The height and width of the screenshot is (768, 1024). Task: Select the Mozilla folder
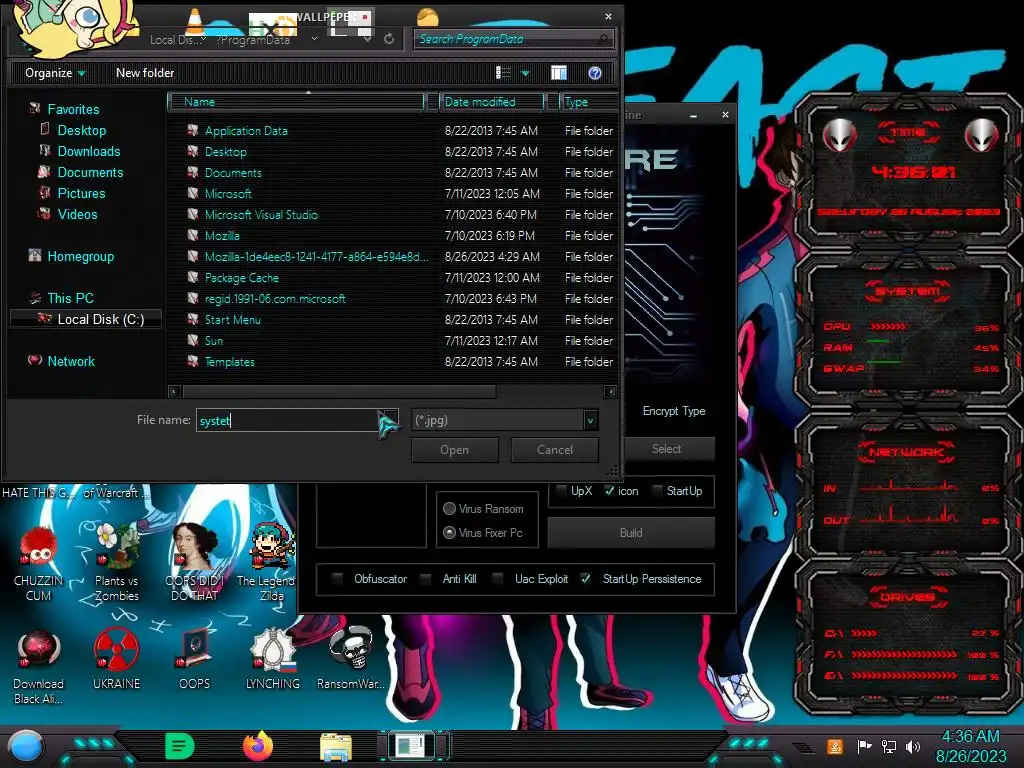[222, 236]
